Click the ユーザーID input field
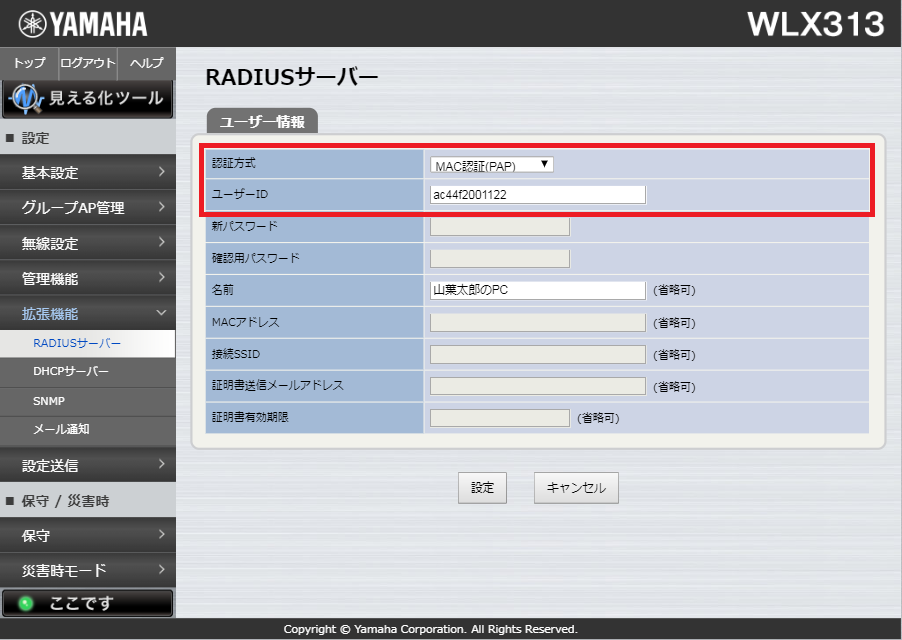 [537, 194]
